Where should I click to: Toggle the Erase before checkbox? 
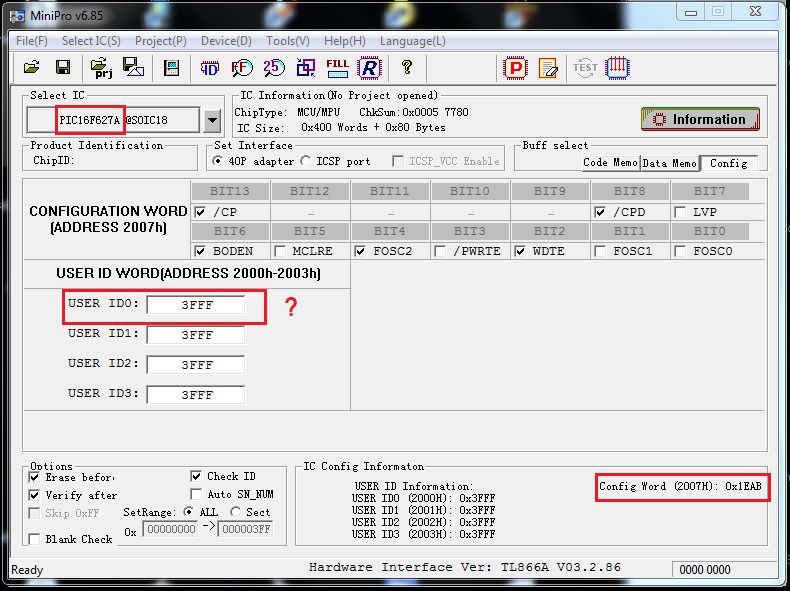coord(34,477)
